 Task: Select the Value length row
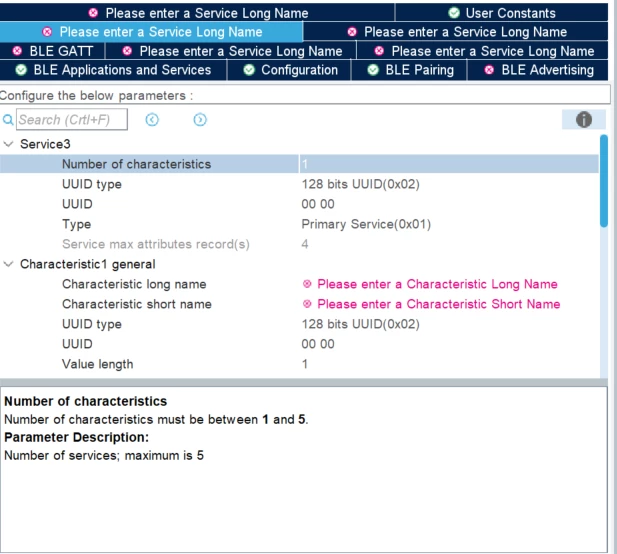pyautogui.click(x=299, y=364)
